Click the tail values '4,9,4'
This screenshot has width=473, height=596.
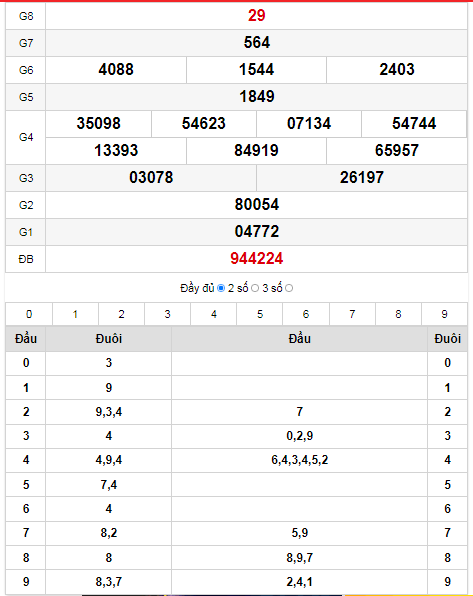point(109,460)
